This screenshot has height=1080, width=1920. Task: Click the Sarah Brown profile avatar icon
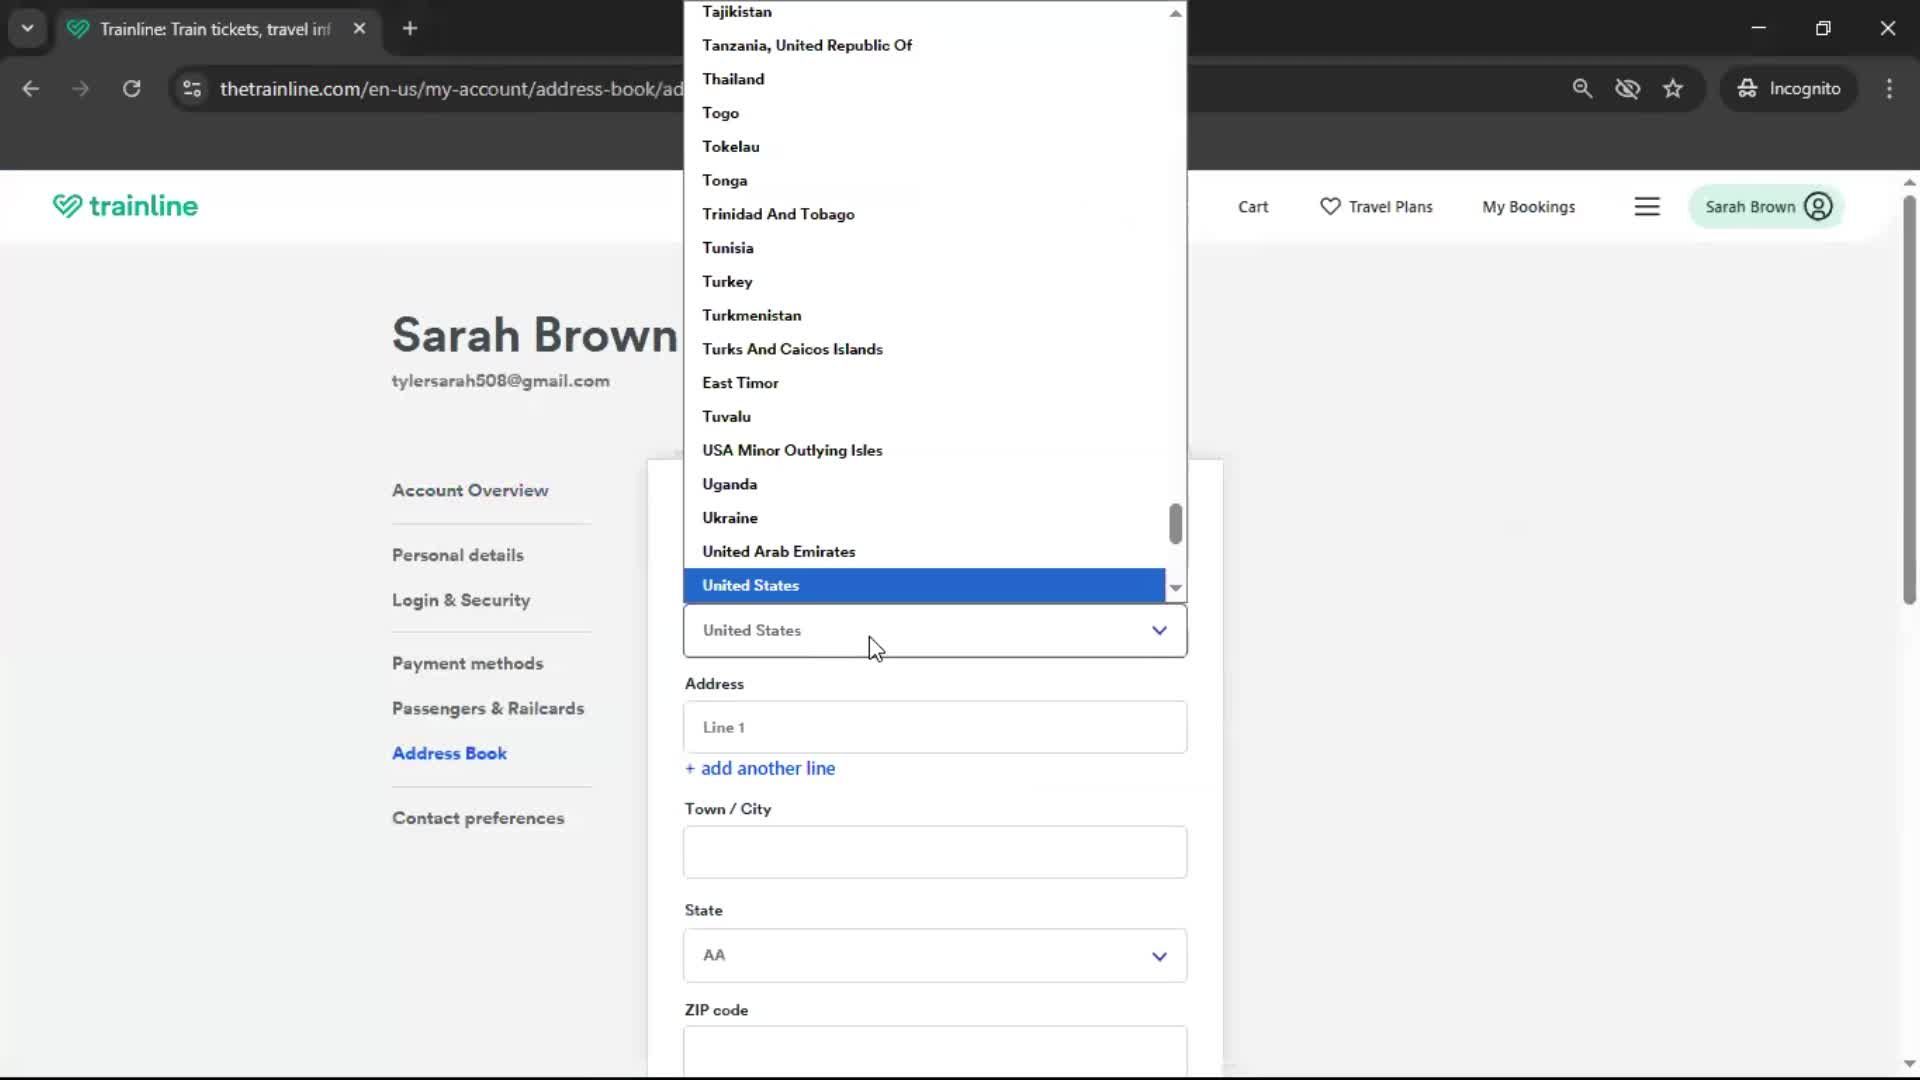[x=1817, y=206]
